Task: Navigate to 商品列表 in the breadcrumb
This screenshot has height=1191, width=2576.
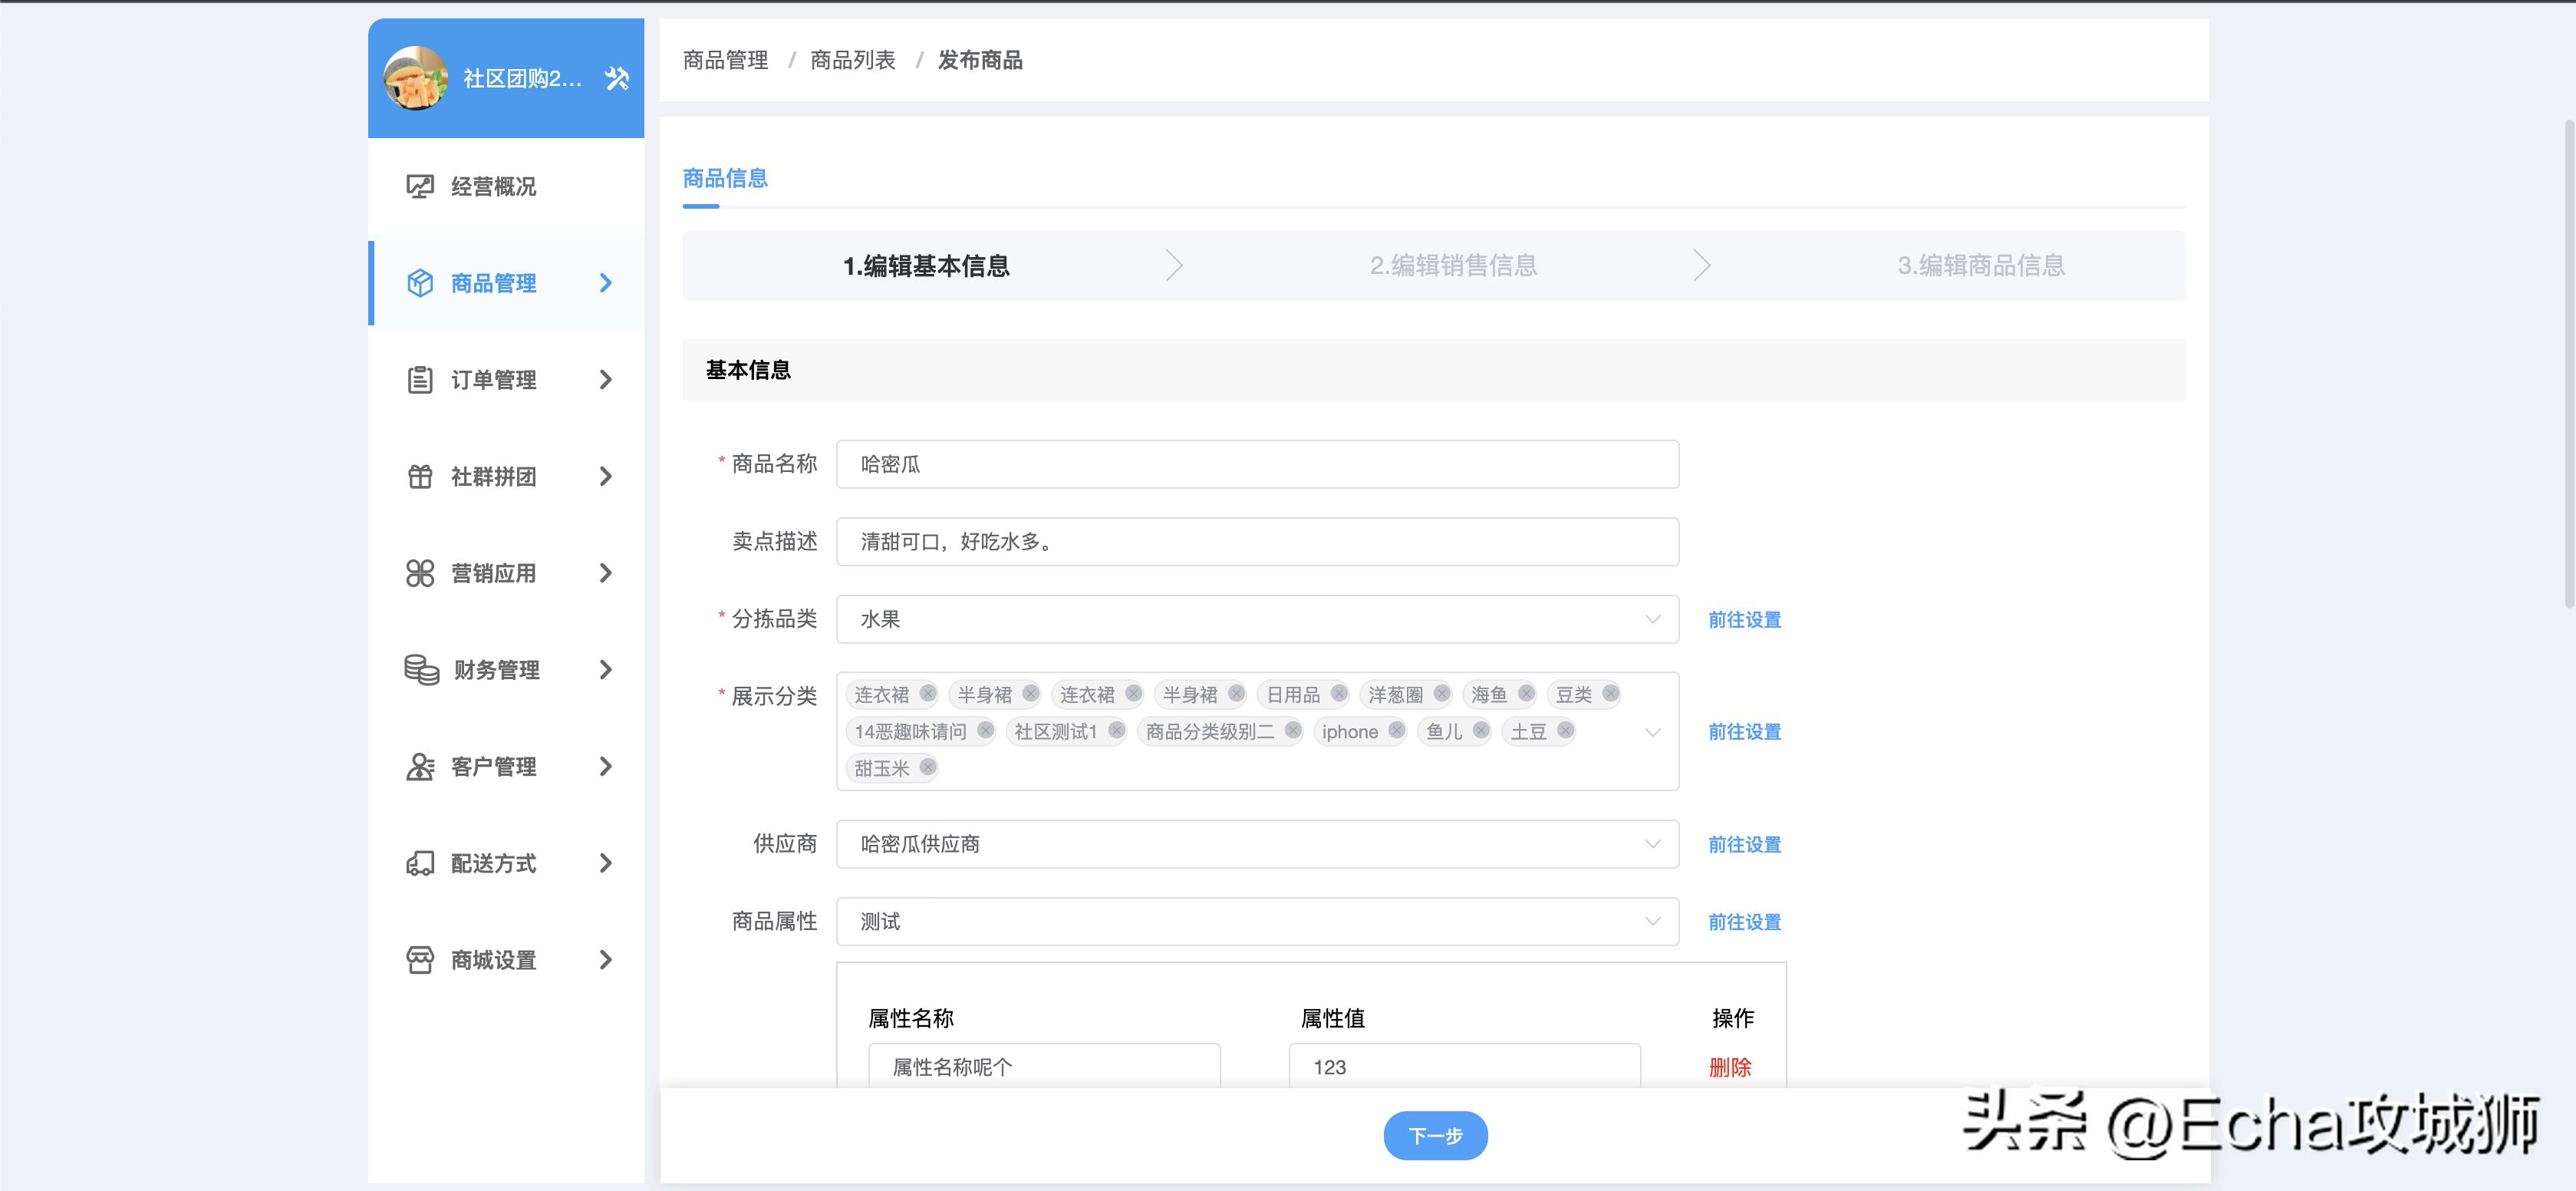Action: [x=852, y=60]
